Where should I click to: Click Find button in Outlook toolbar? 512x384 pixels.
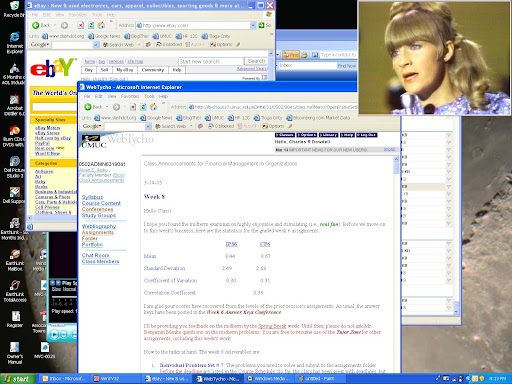pyautogui.click(x=291, y=55)
